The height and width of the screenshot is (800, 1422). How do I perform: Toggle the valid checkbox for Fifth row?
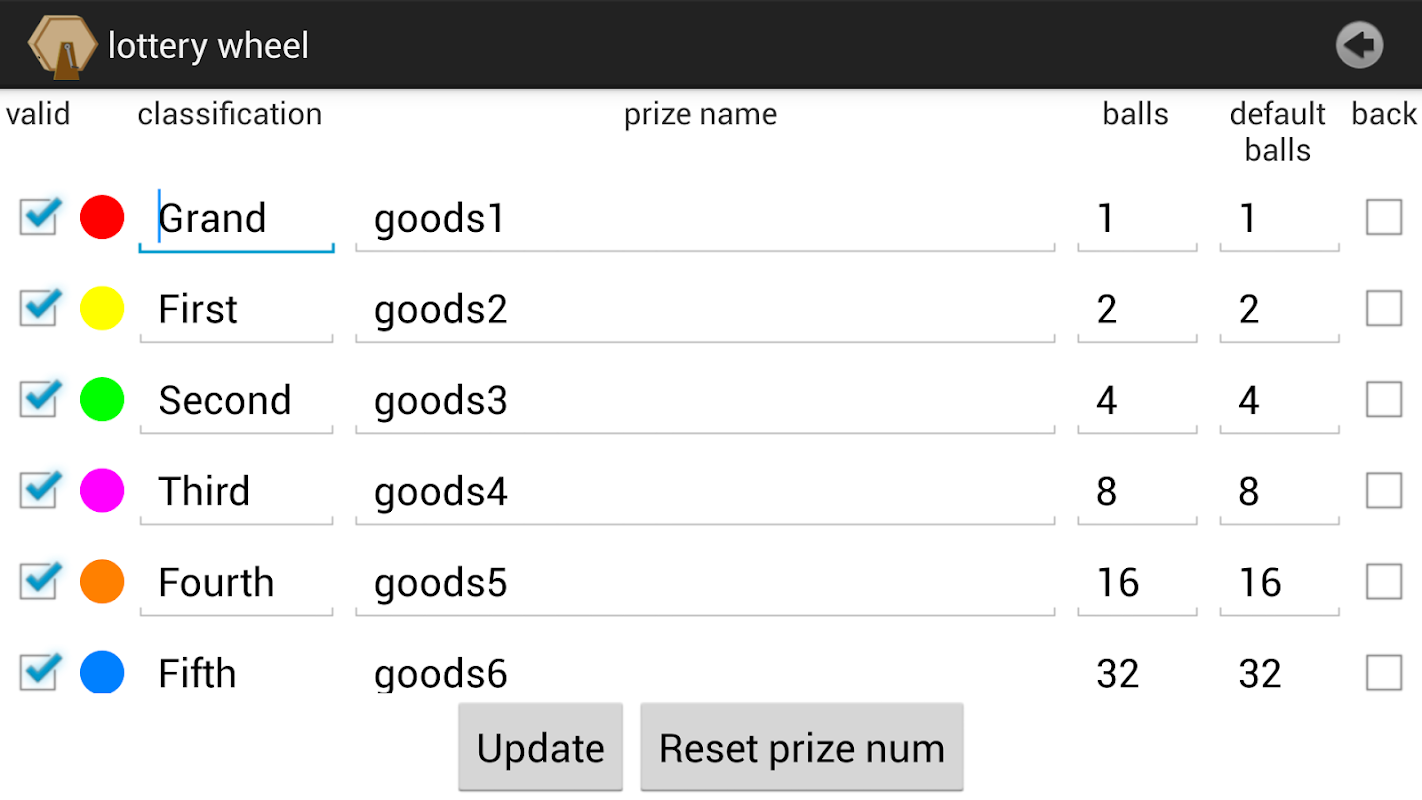(x=39, y=670)
